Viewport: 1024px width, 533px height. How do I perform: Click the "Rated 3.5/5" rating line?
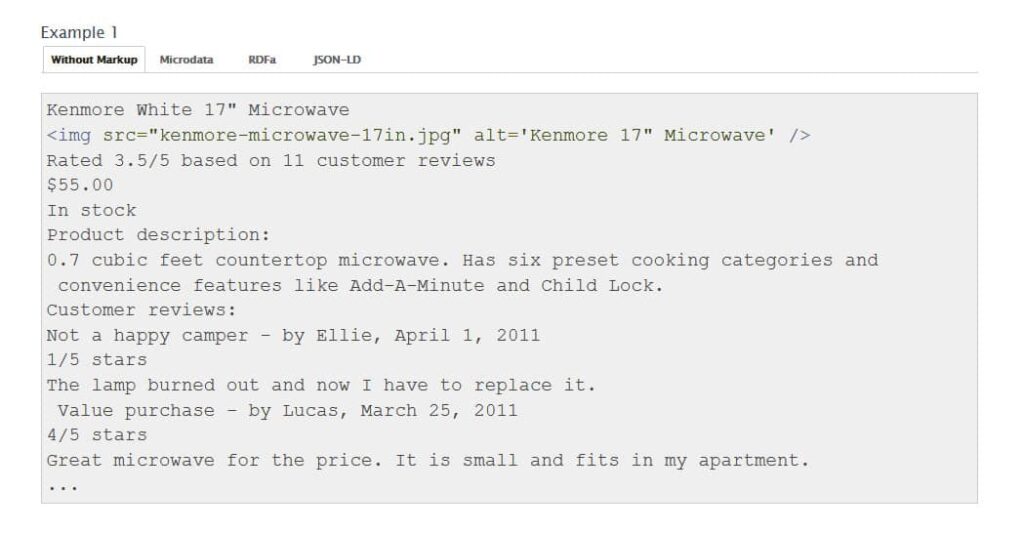click(x=270, y=160)
